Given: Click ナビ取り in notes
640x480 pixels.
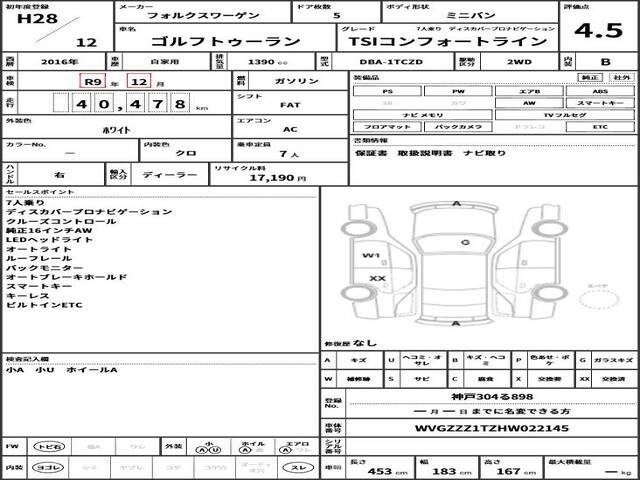Looking at the screenshot, I should coord(484,153).
